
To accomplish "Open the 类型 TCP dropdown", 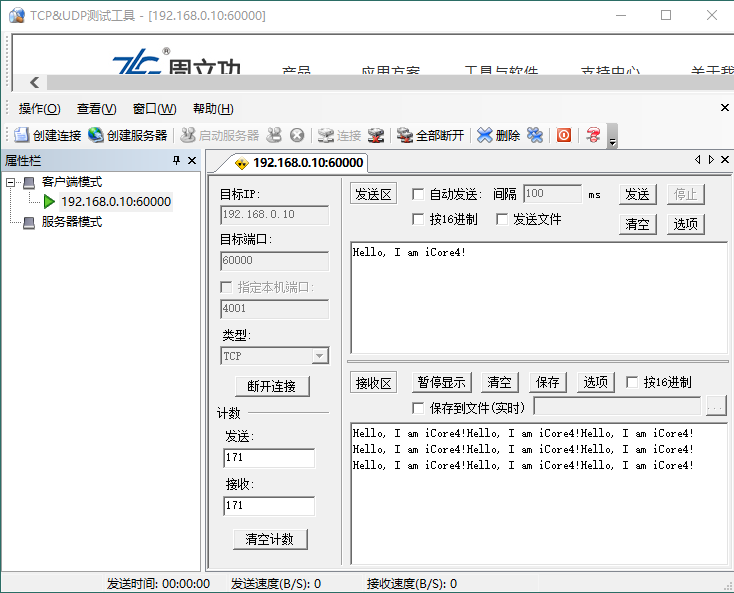I will [319, 356].
